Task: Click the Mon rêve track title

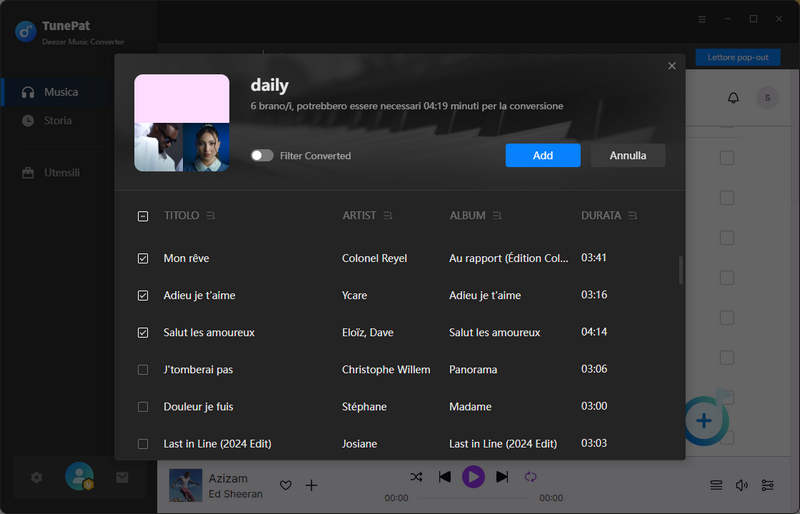Action: tap(186, 258)
